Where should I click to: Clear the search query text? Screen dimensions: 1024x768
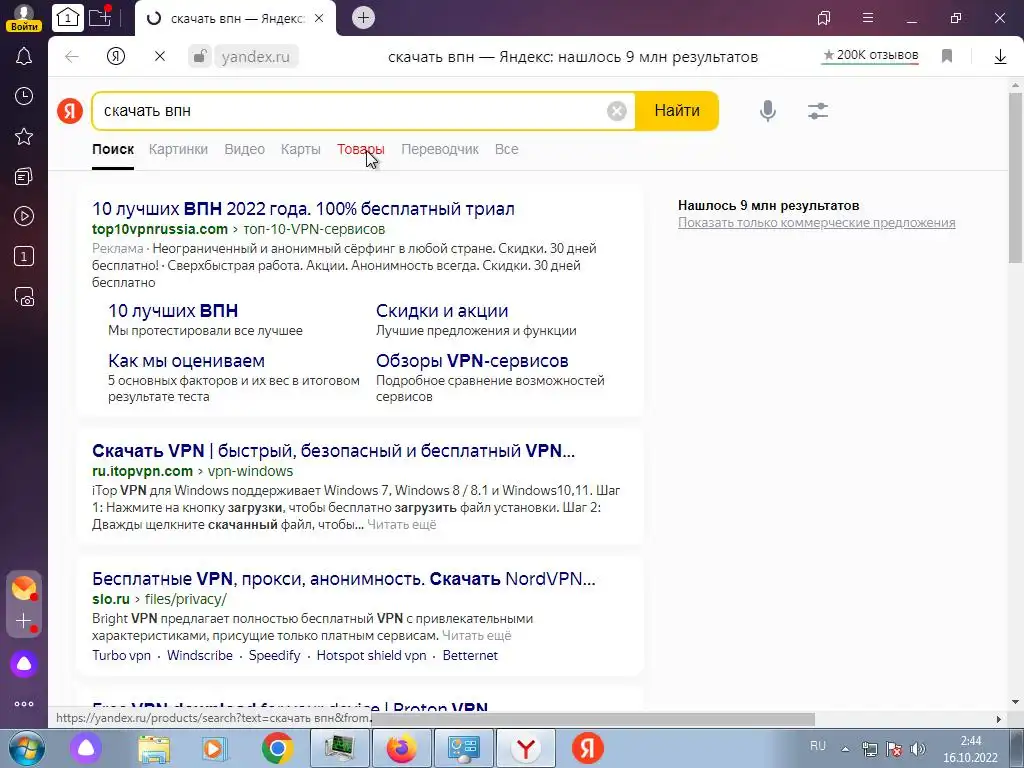616,111
